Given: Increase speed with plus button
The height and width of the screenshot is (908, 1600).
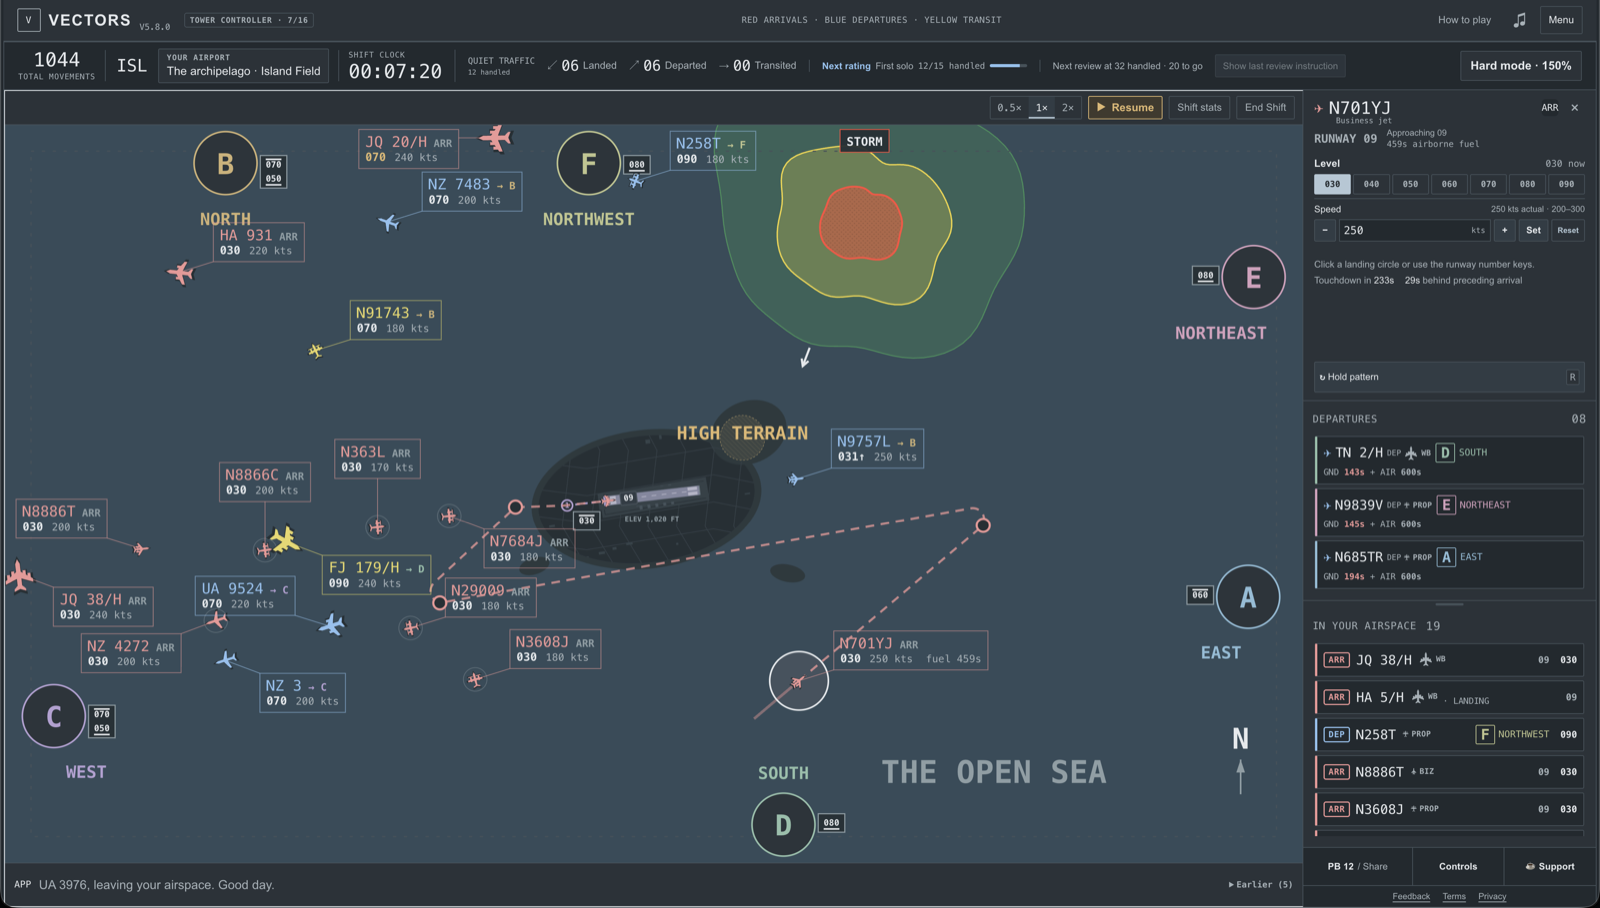Looking at the screenshot, I should [1504, 230].
